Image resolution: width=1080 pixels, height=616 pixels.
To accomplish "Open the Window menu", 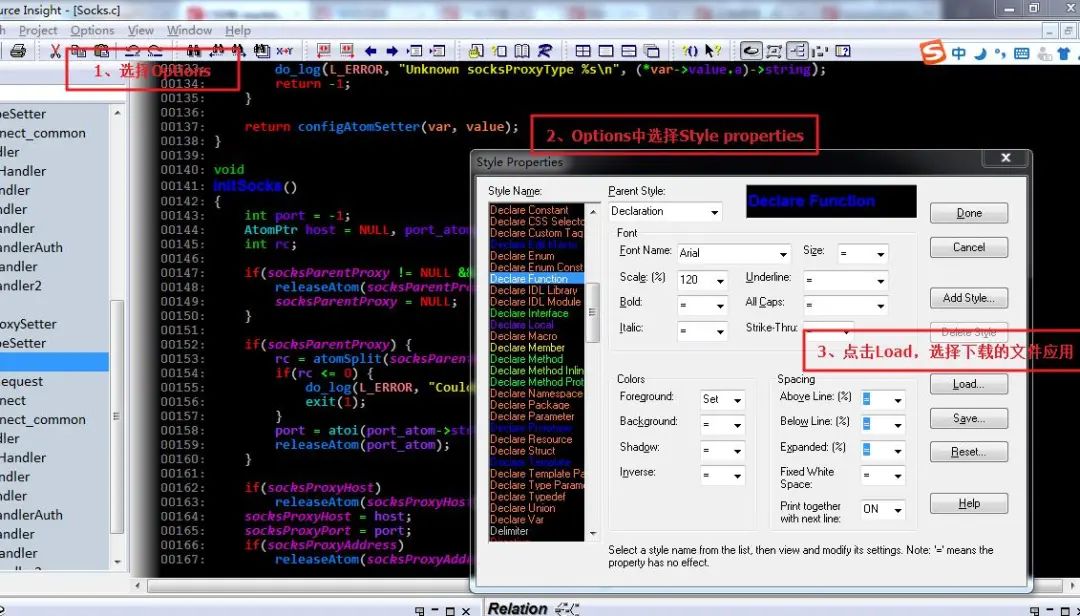I will coord(189,31).
